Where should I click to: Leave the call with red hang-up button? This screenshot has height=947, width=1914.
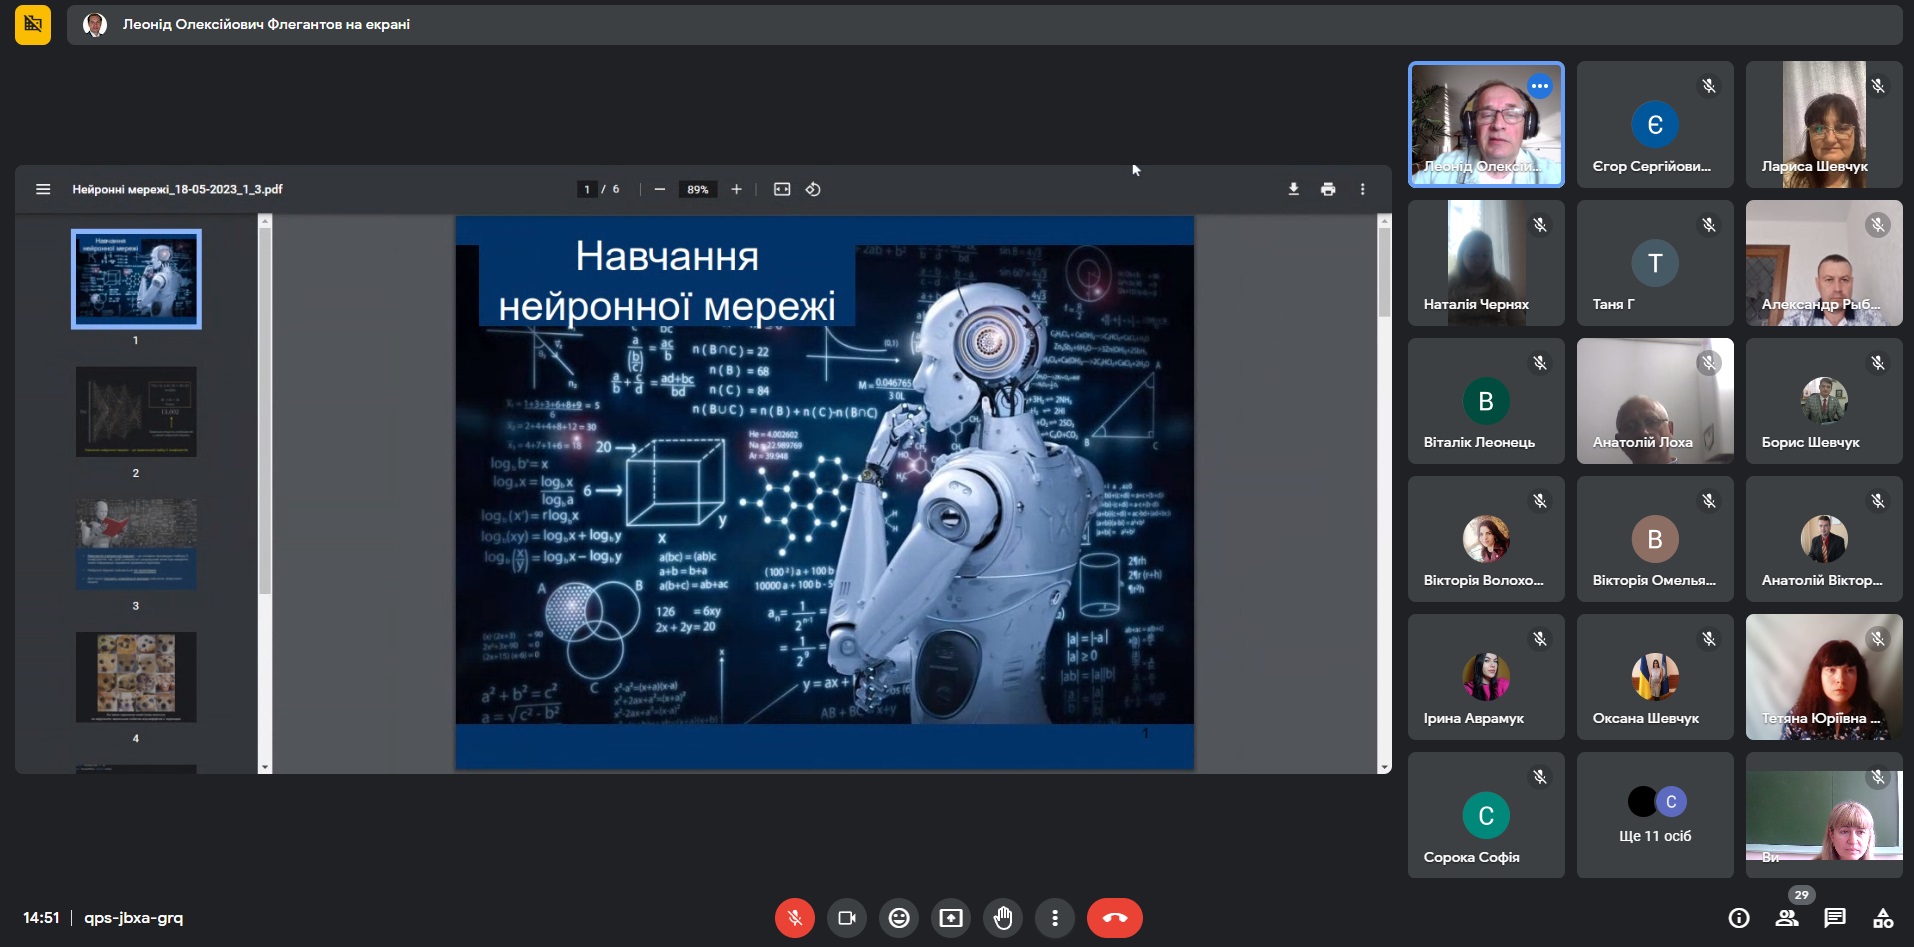tap(1115, 918)
